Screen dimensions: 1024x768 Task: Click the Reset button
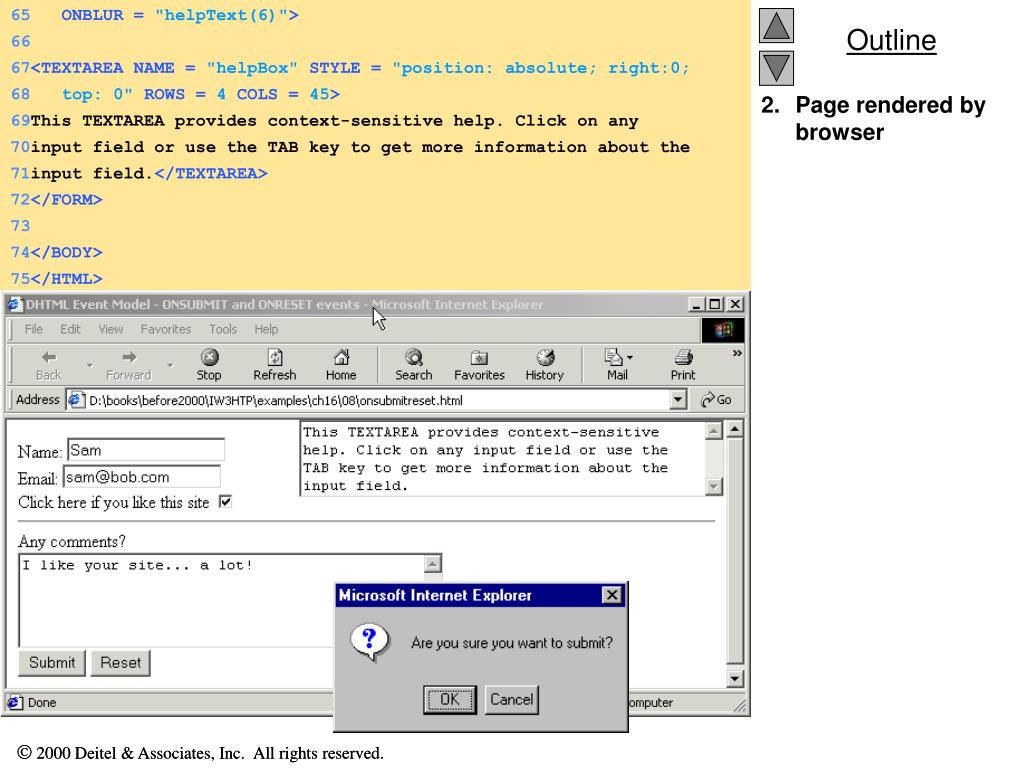point(120,663)
